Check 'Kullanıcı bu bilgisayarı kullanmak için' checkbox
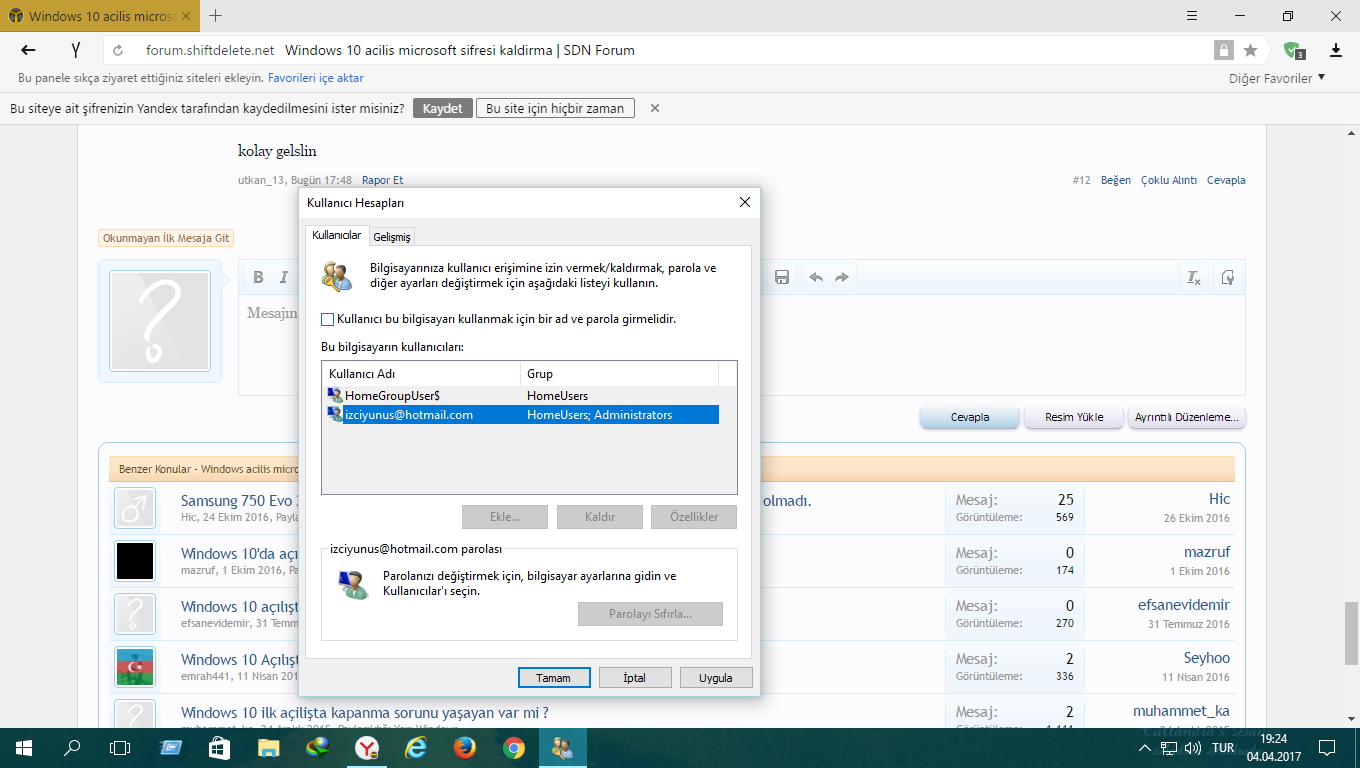The image size is (1360, 768). pyautogui.click(x=327, y=320)
